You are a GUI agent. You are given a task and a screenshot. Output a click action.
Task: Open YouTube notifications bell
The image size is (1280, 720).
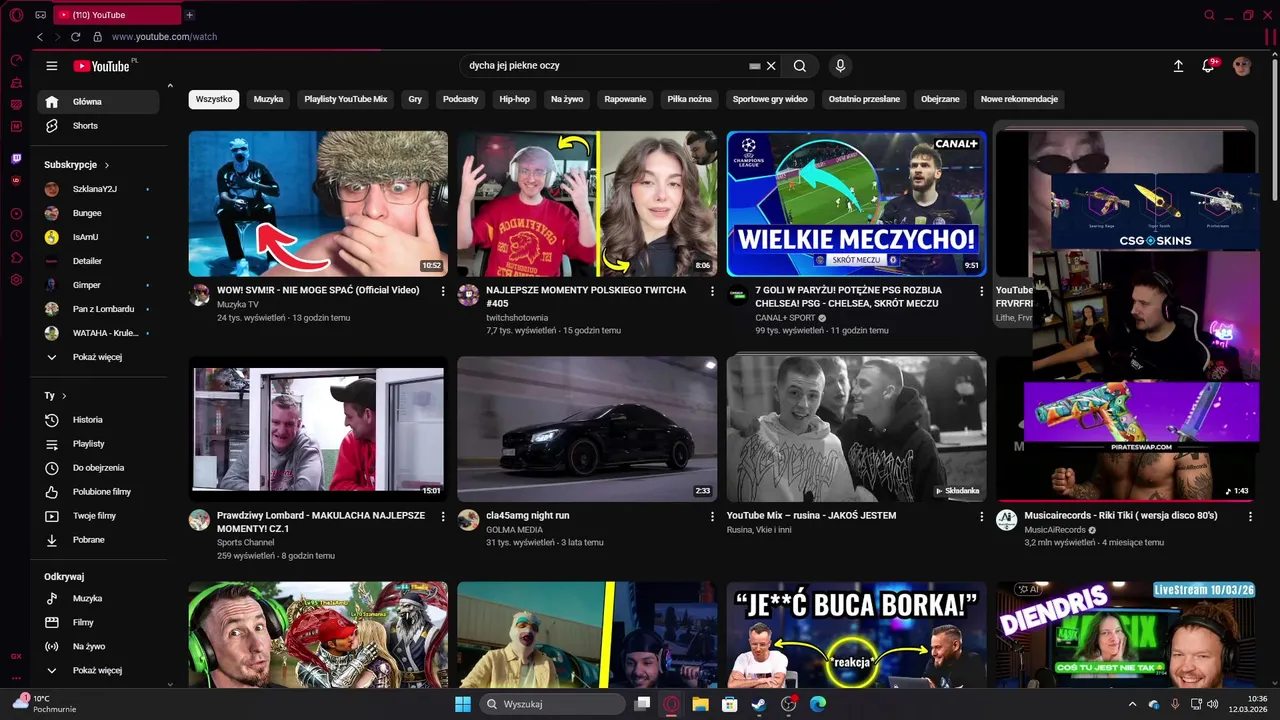(1210, 66)
